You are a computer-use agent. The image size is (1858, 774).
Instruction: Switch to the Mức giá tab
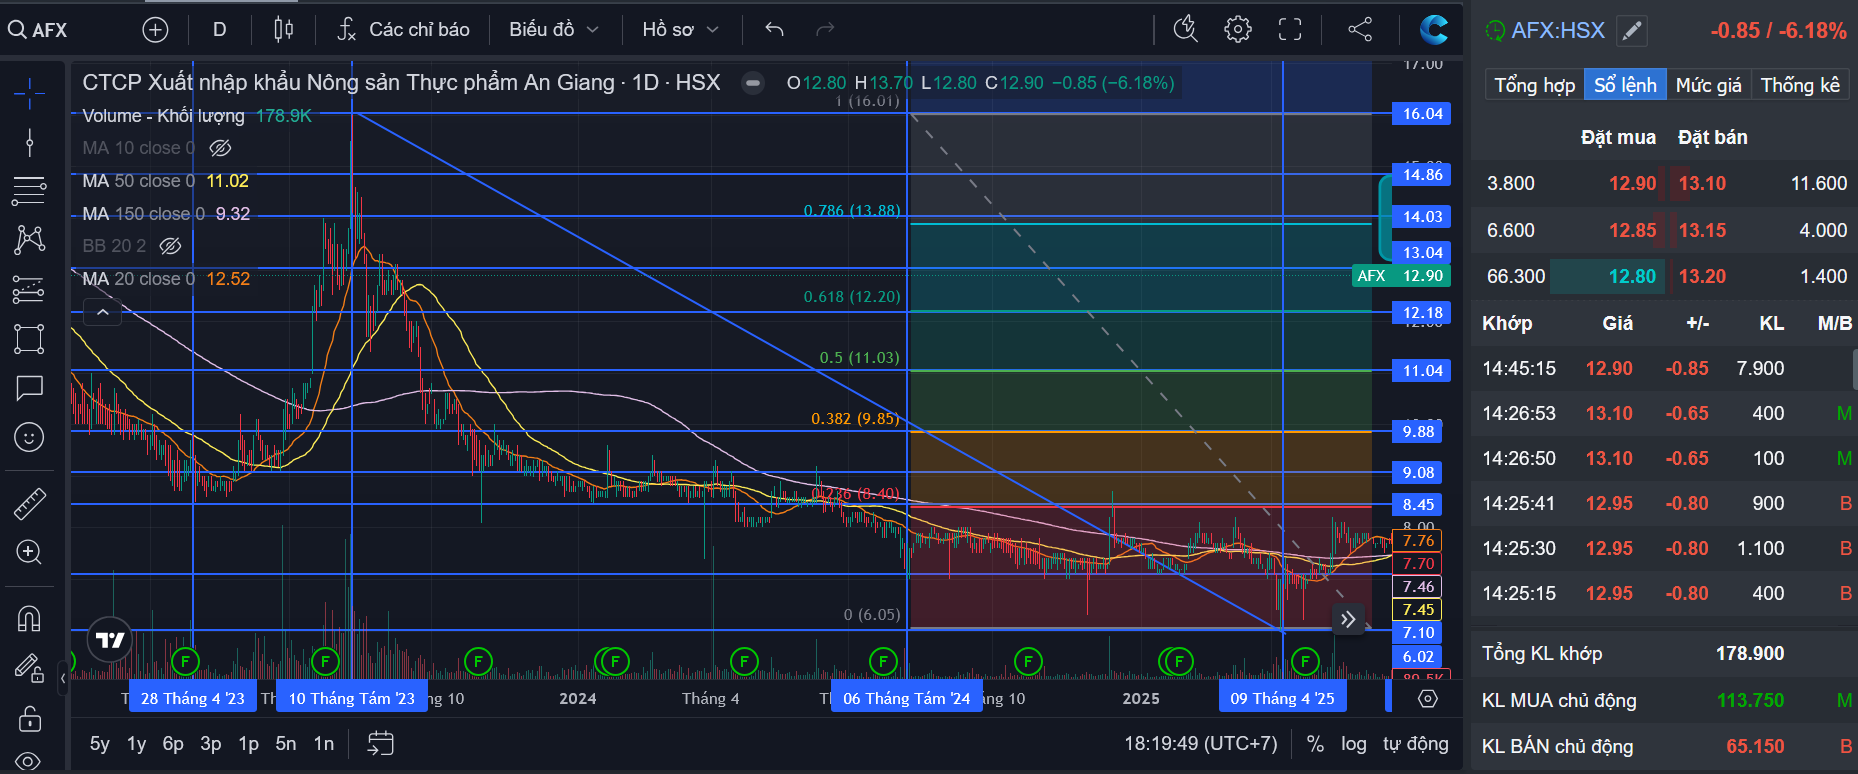tap(1709, 85)
